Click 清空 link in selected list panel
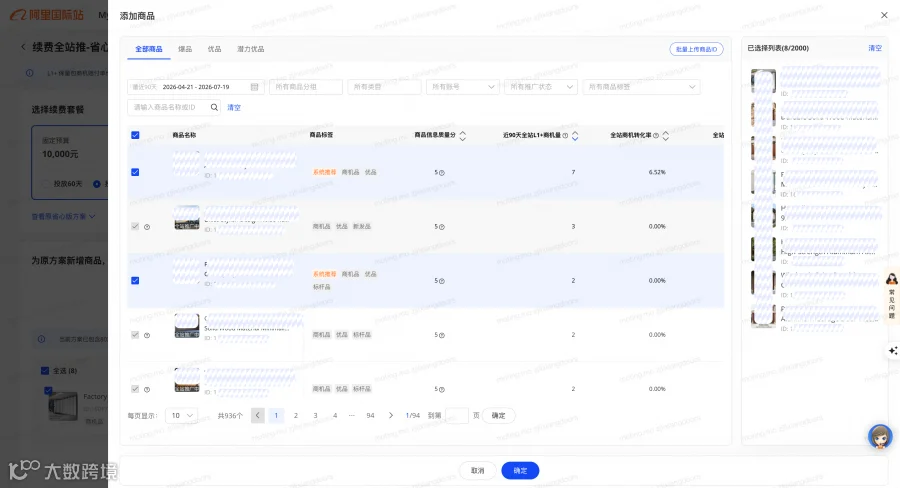The width and height of the screenshot is (900, 488). [875, 48]
